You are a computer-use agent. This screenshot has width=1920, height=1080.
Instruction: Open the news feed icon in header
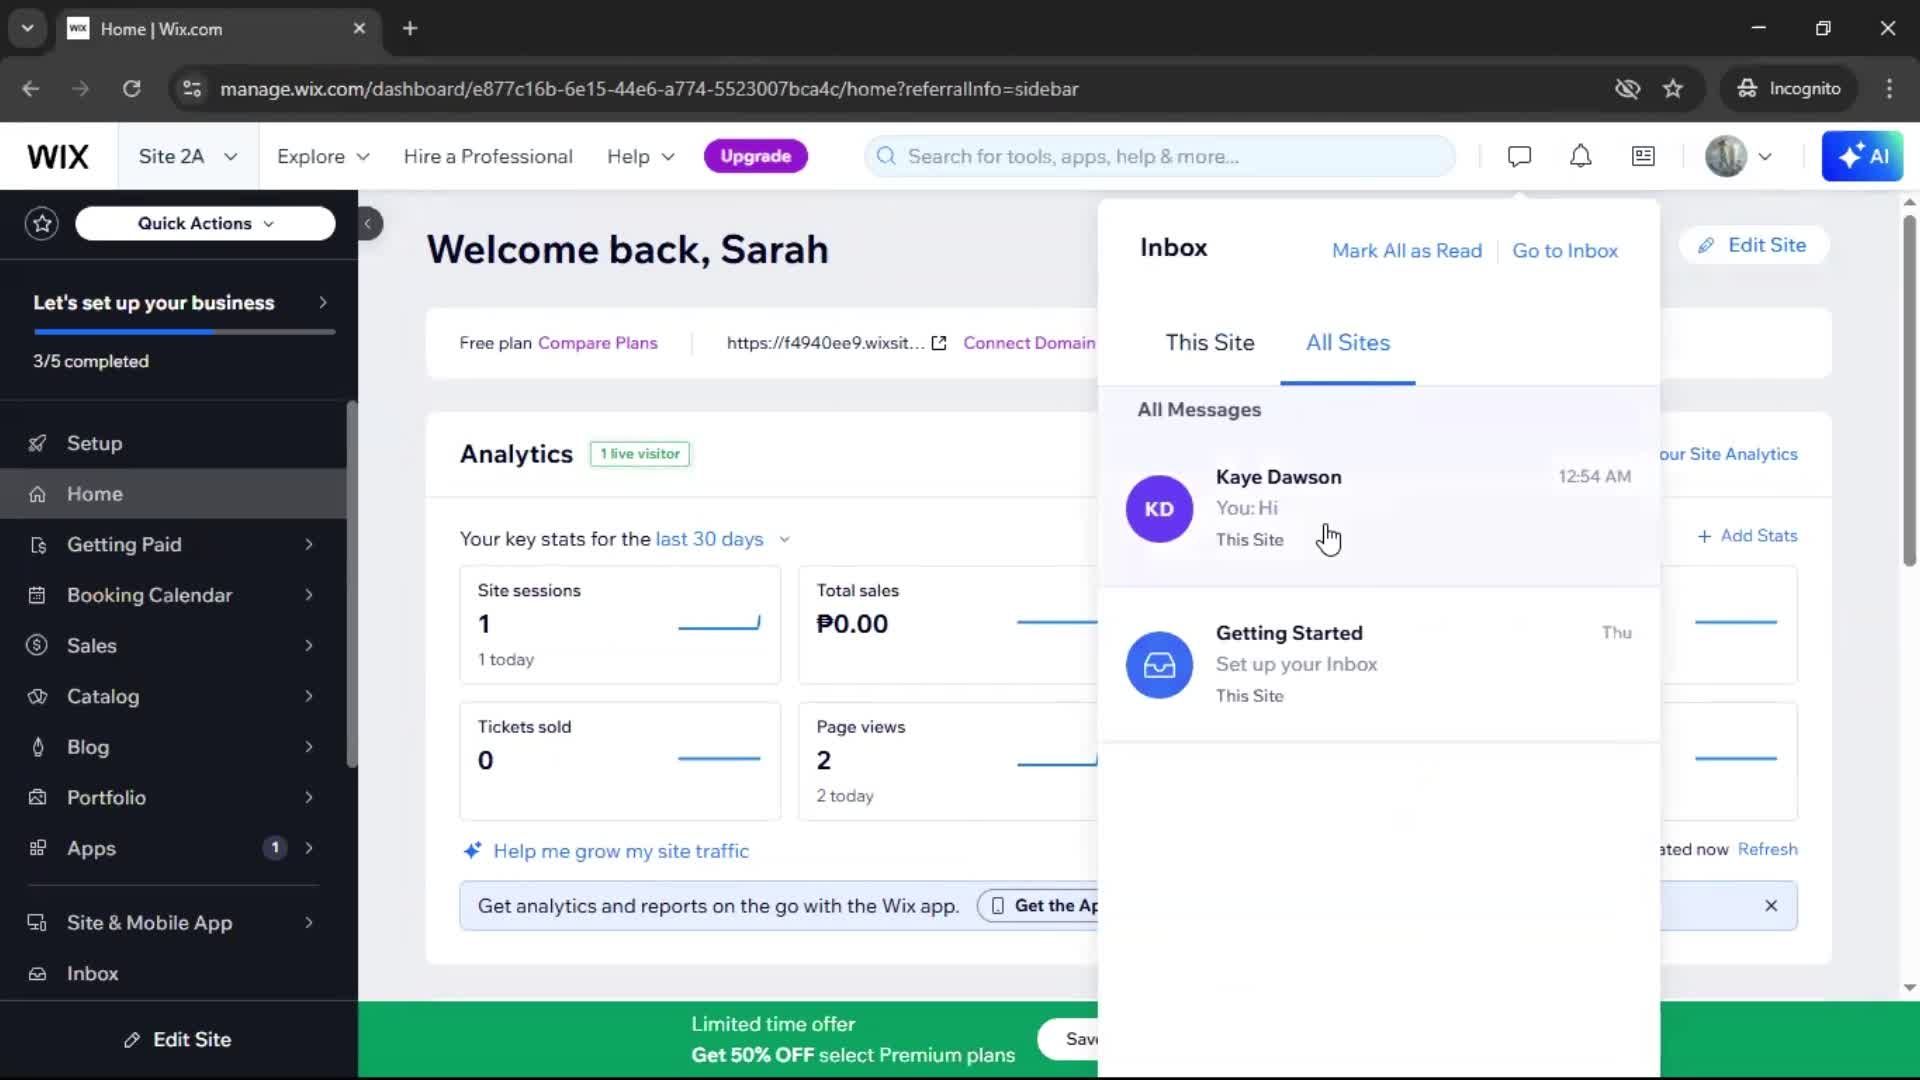click(x=1643, y=156)
